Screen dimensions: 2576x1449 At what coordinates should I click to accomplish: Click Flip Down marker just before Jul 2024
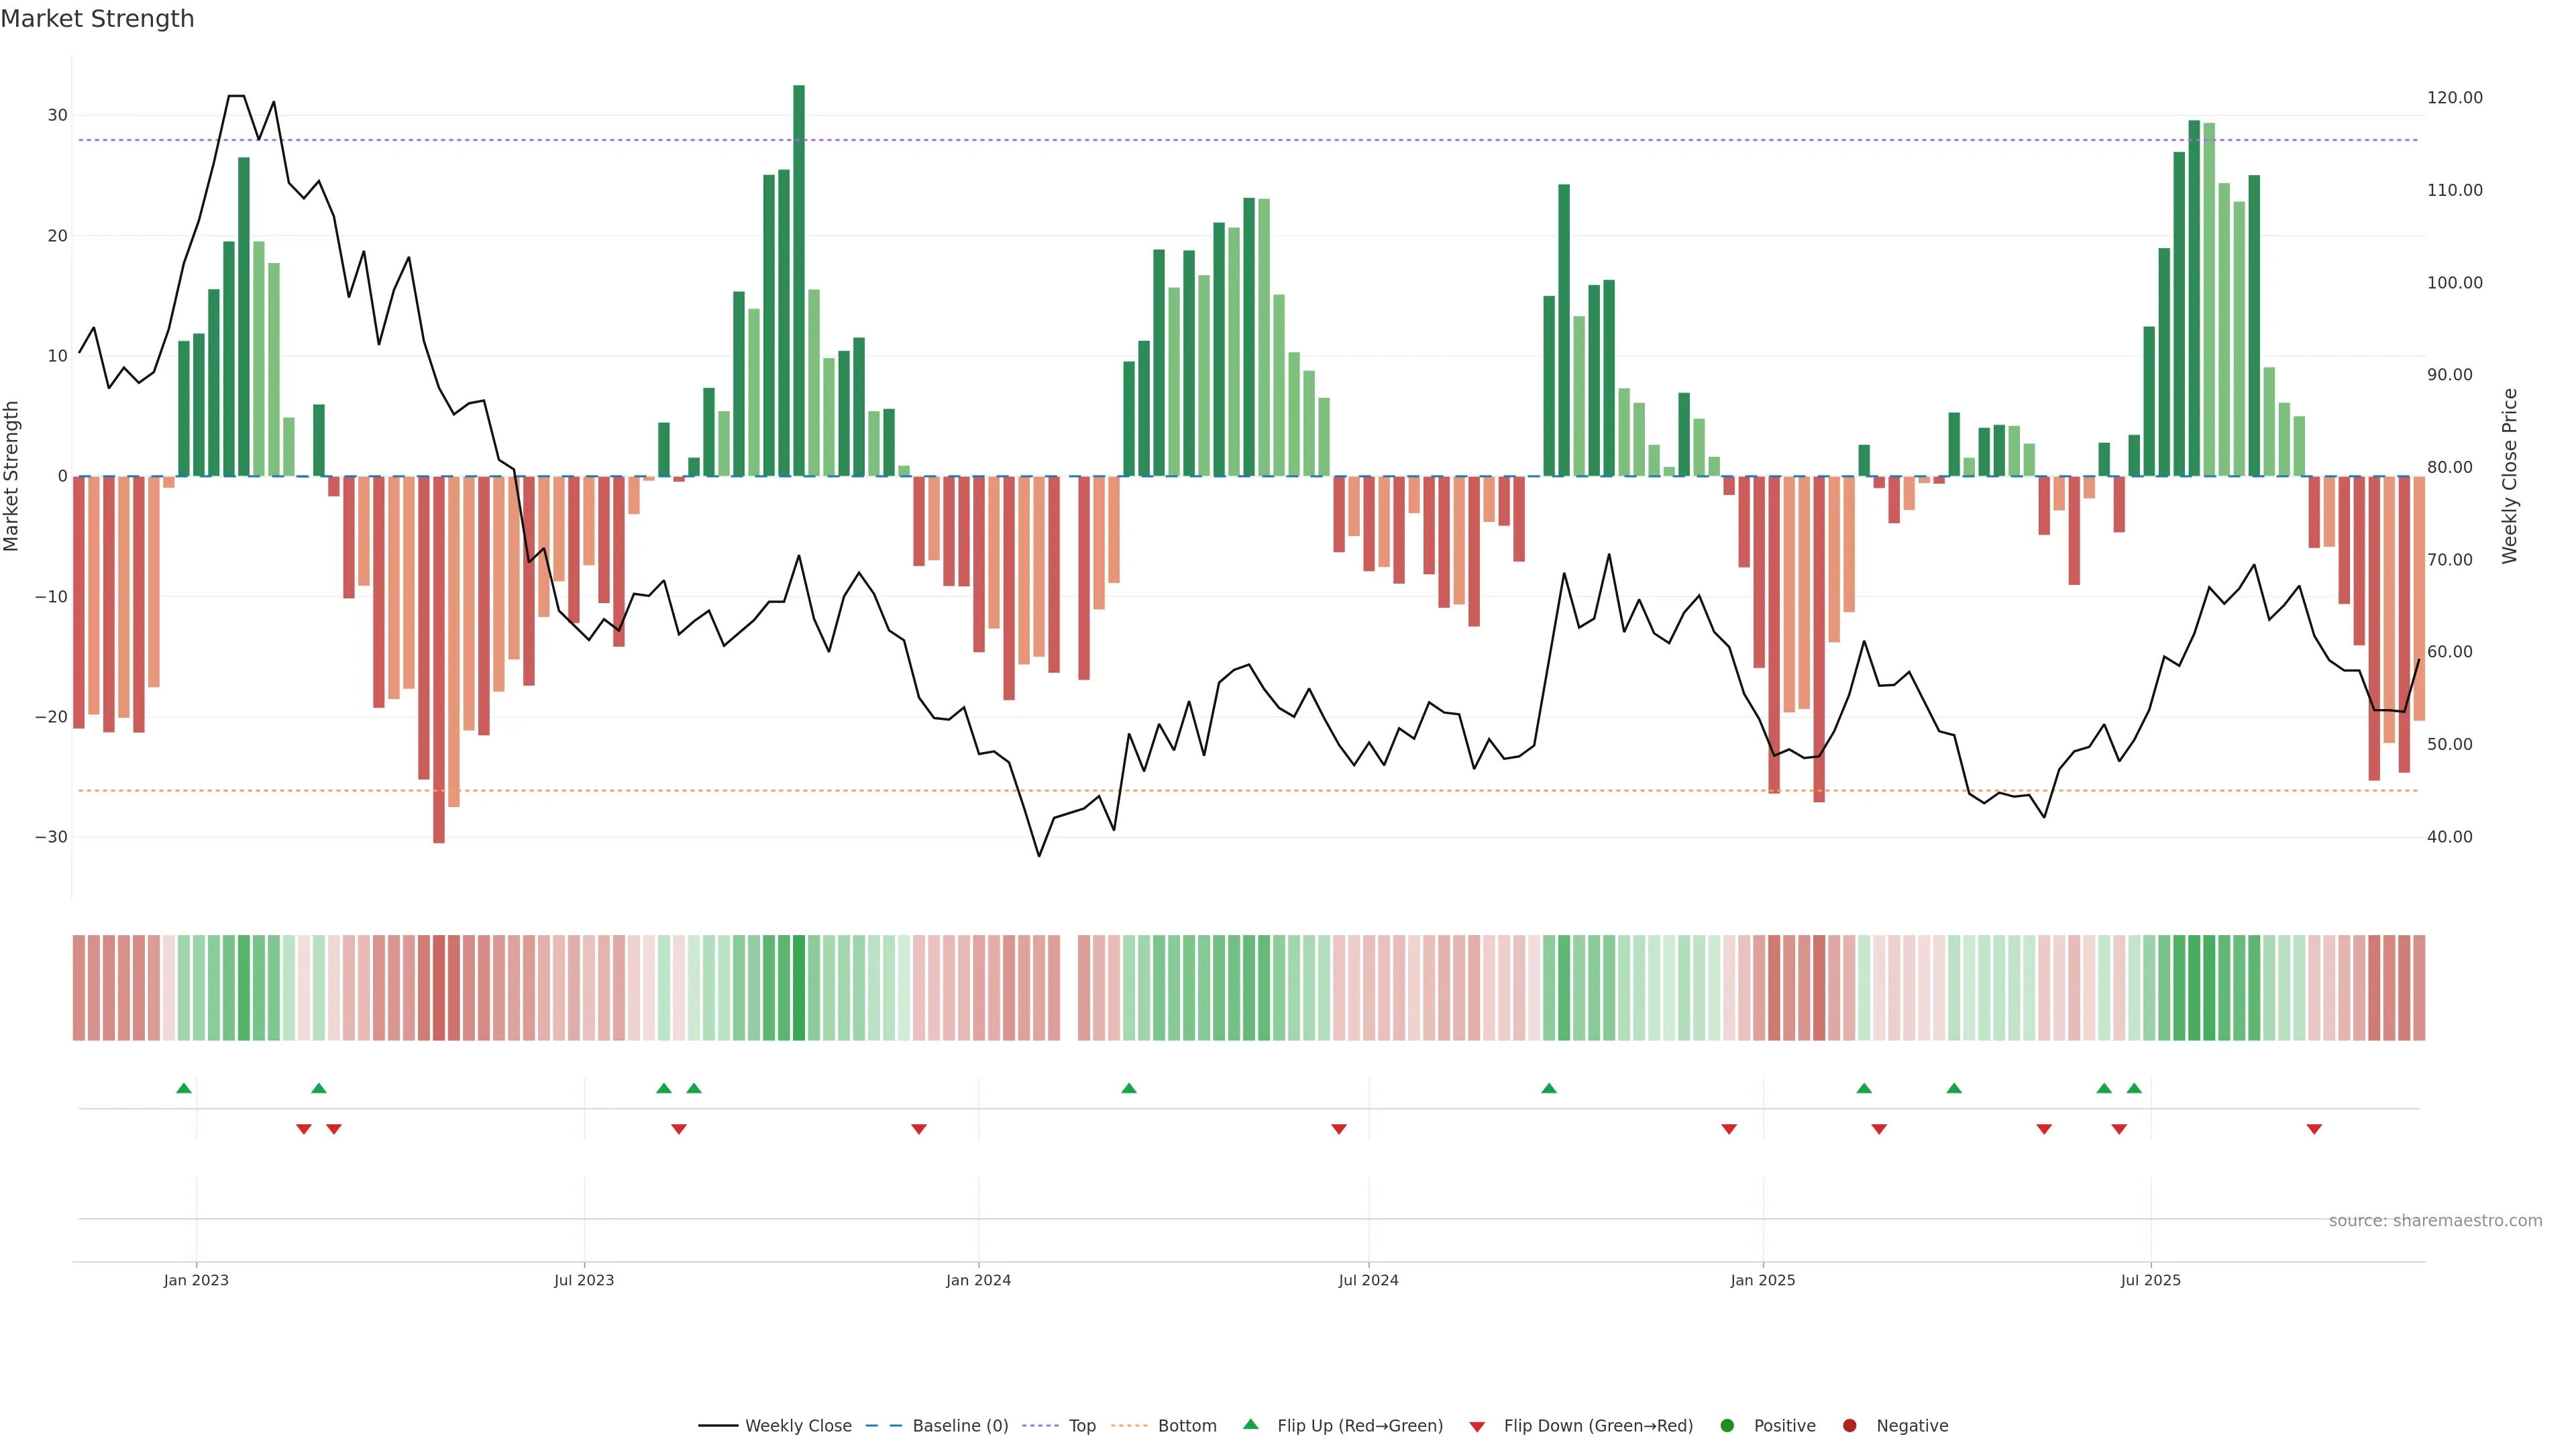point(1339,1129)
